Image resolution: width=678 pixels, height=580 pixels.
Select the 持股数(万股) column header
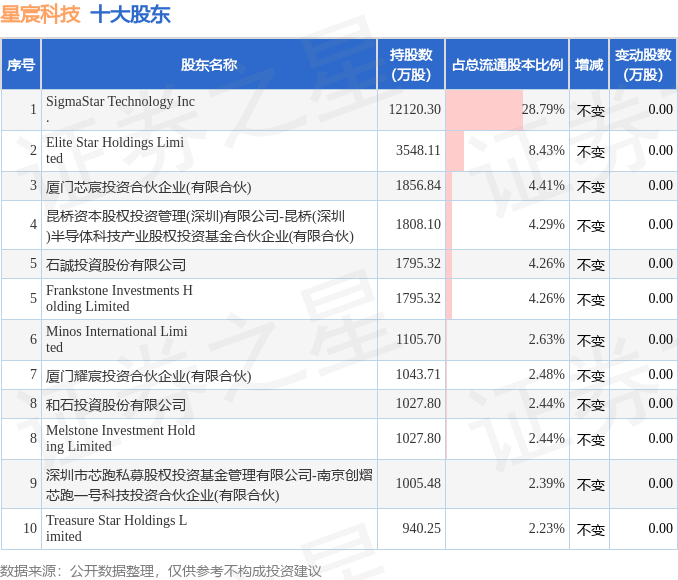coord(411,64)
